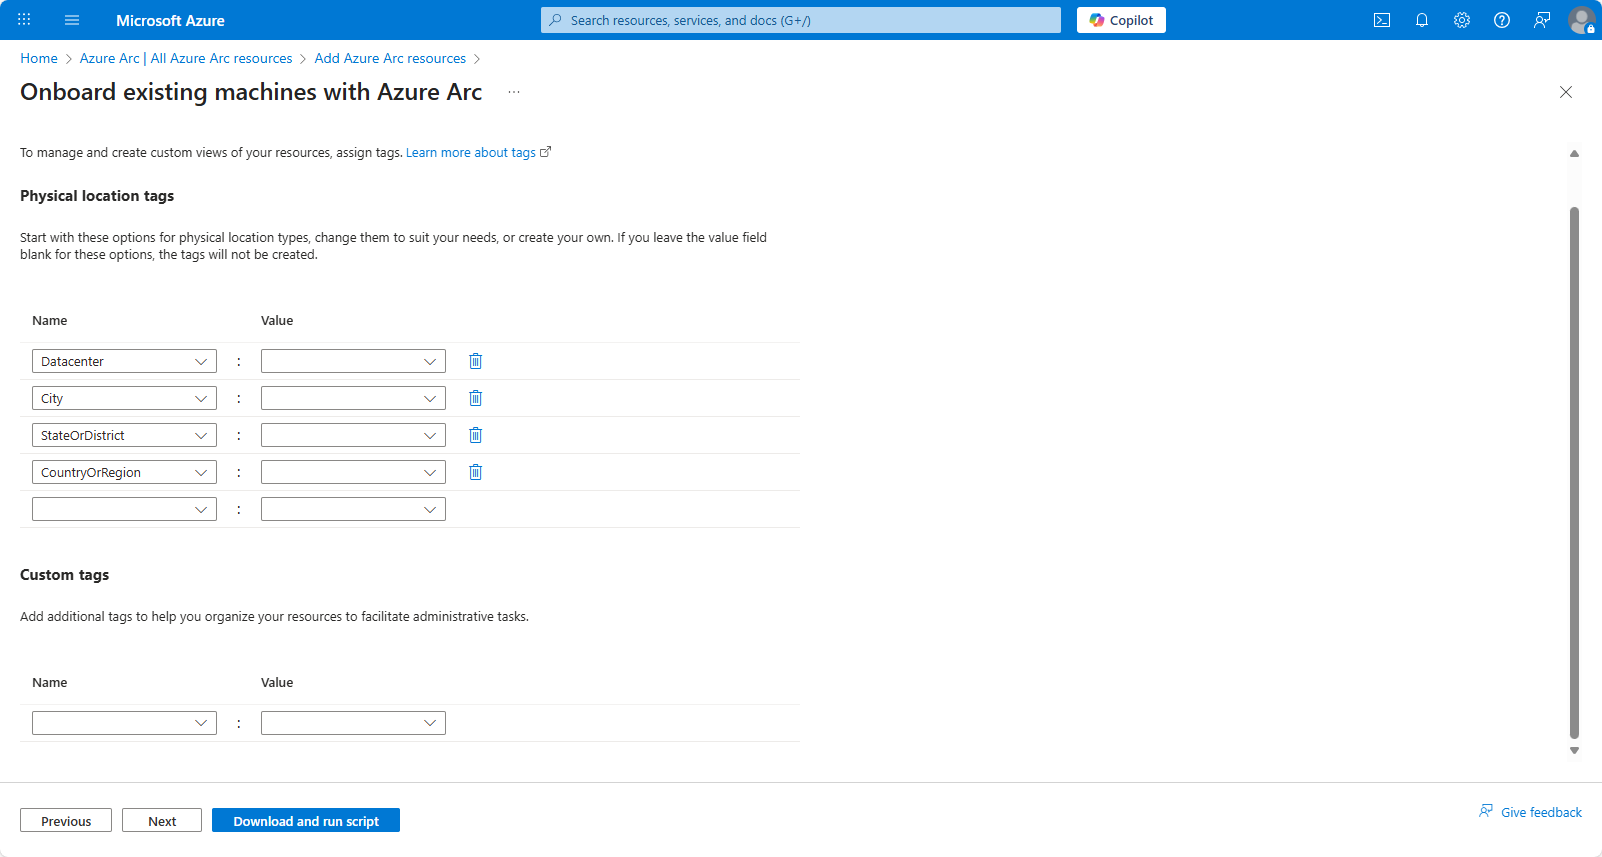The image size is (1602, 857).
Task: Click Download and run script button
Action: pos(306,821)
